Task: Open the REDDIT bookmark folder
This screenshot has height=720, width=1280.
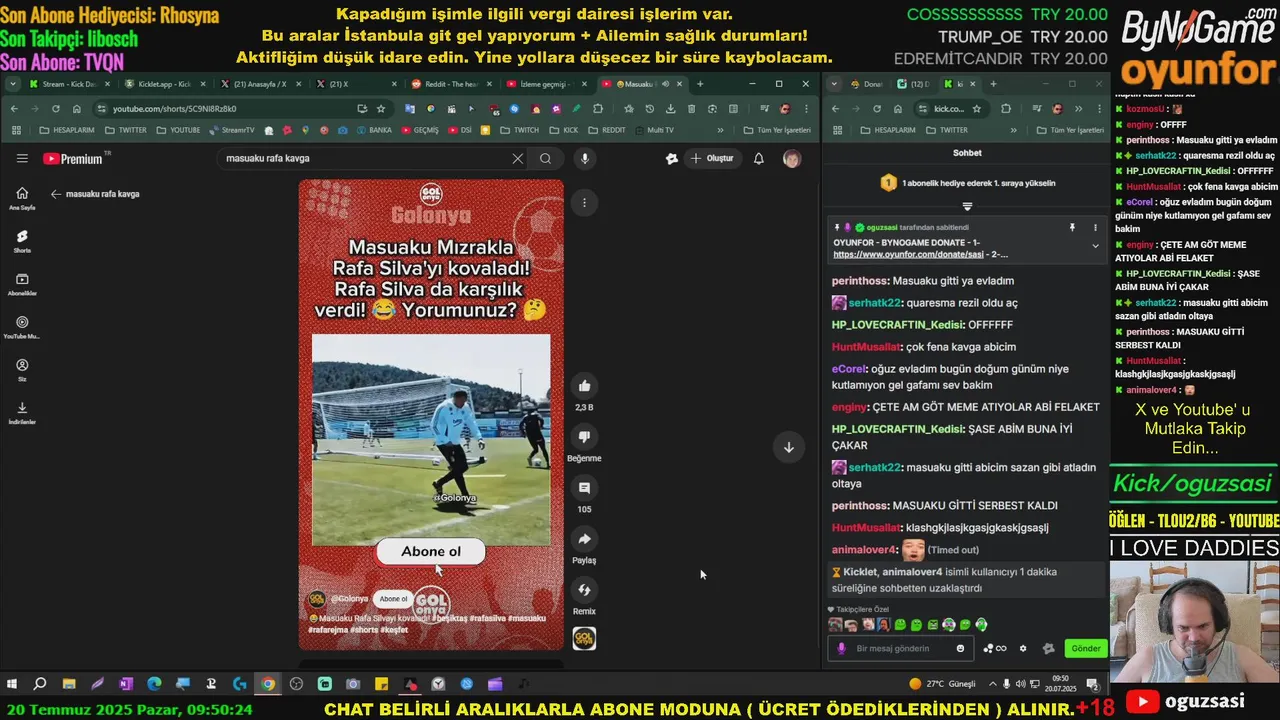Action: pyautogui.click(x=607, y=130)
